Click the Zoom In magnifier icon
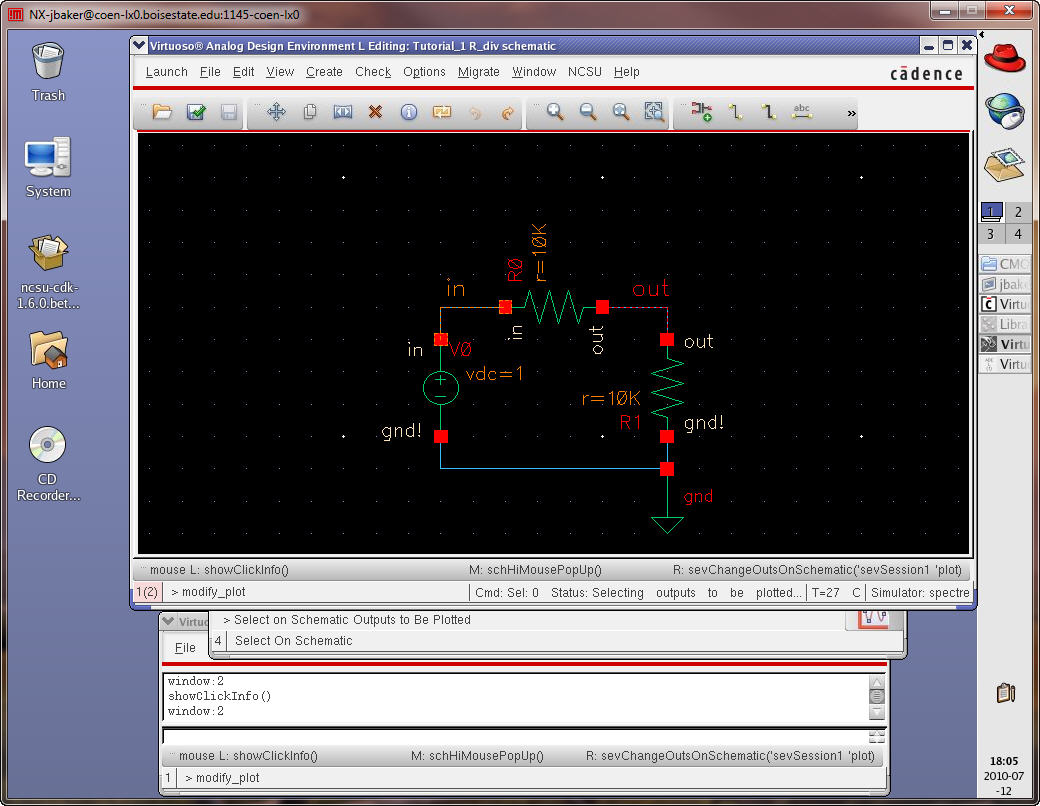 [555, 113]
